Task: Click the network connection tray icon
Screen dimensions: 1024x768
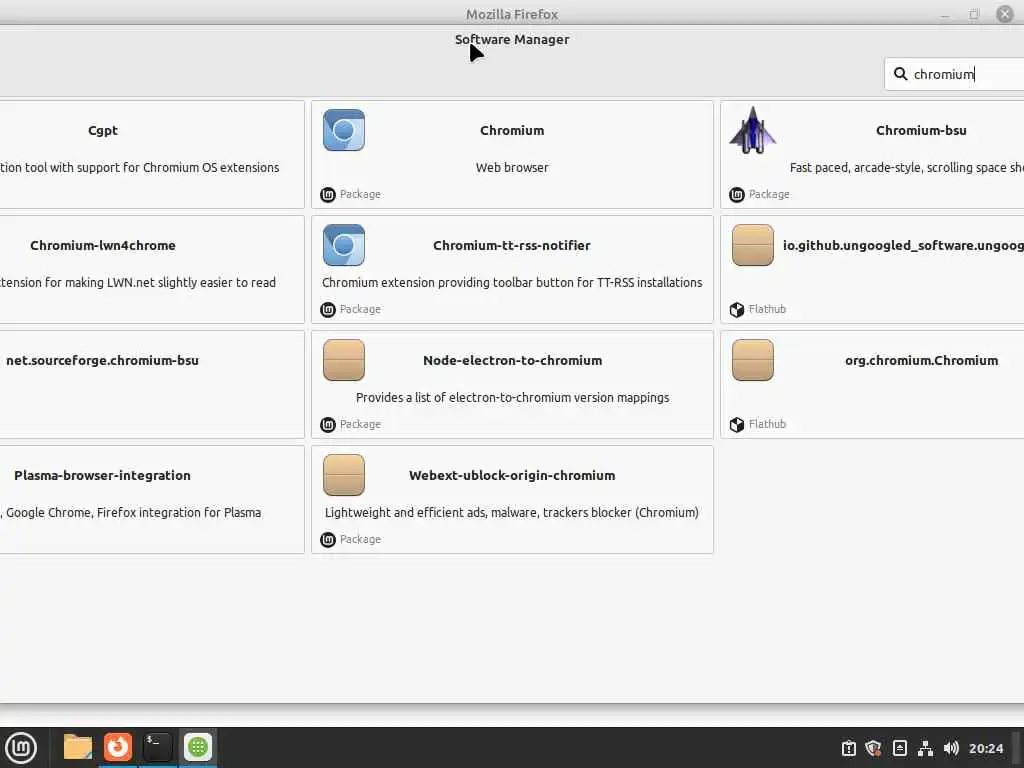Action: pos(925,748)
